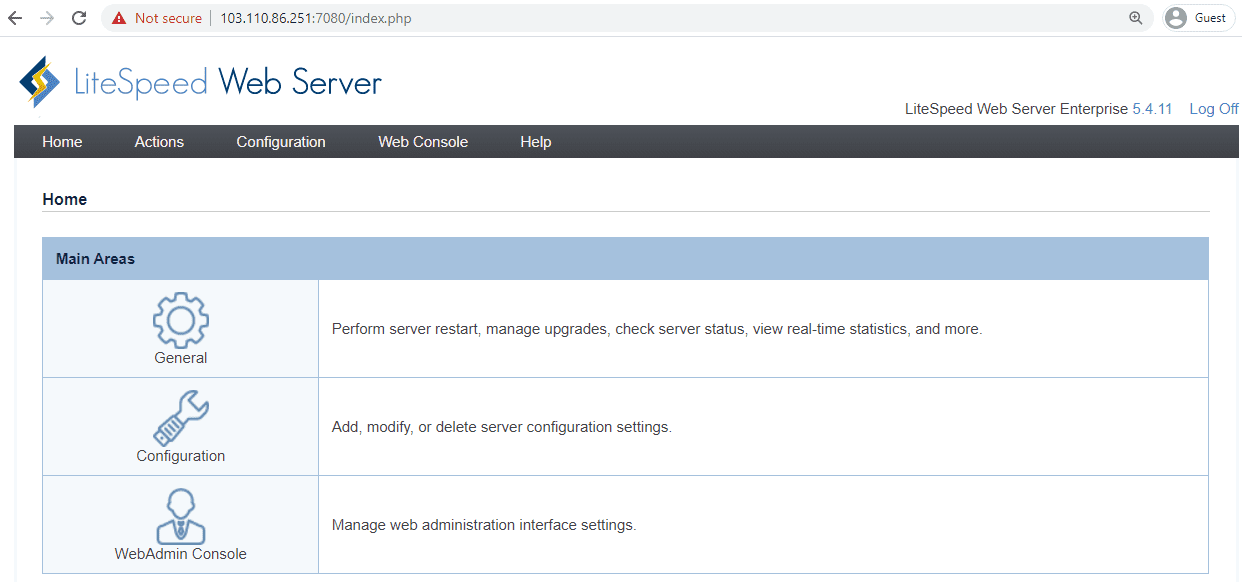Click the browser forward arrow
Viewport: 1242px width, 582px height.
point(47,17)
